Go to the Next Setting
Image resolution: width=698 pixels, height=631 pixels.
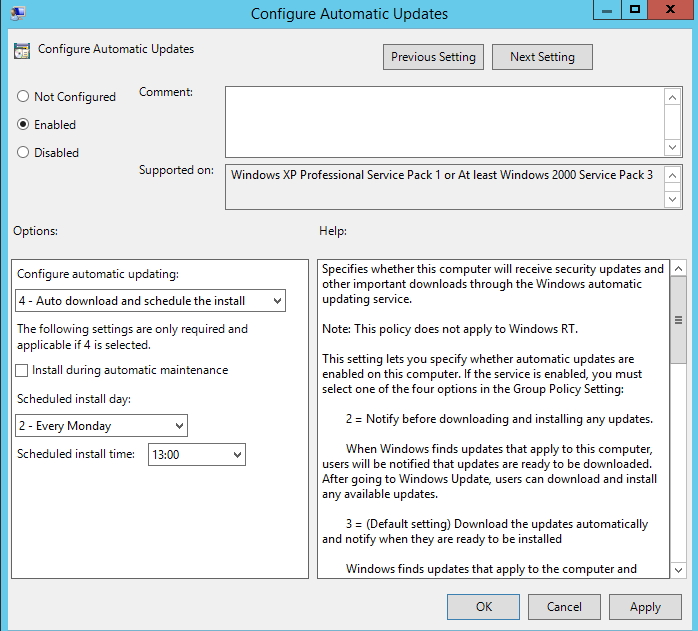click(x=542, y=57)
